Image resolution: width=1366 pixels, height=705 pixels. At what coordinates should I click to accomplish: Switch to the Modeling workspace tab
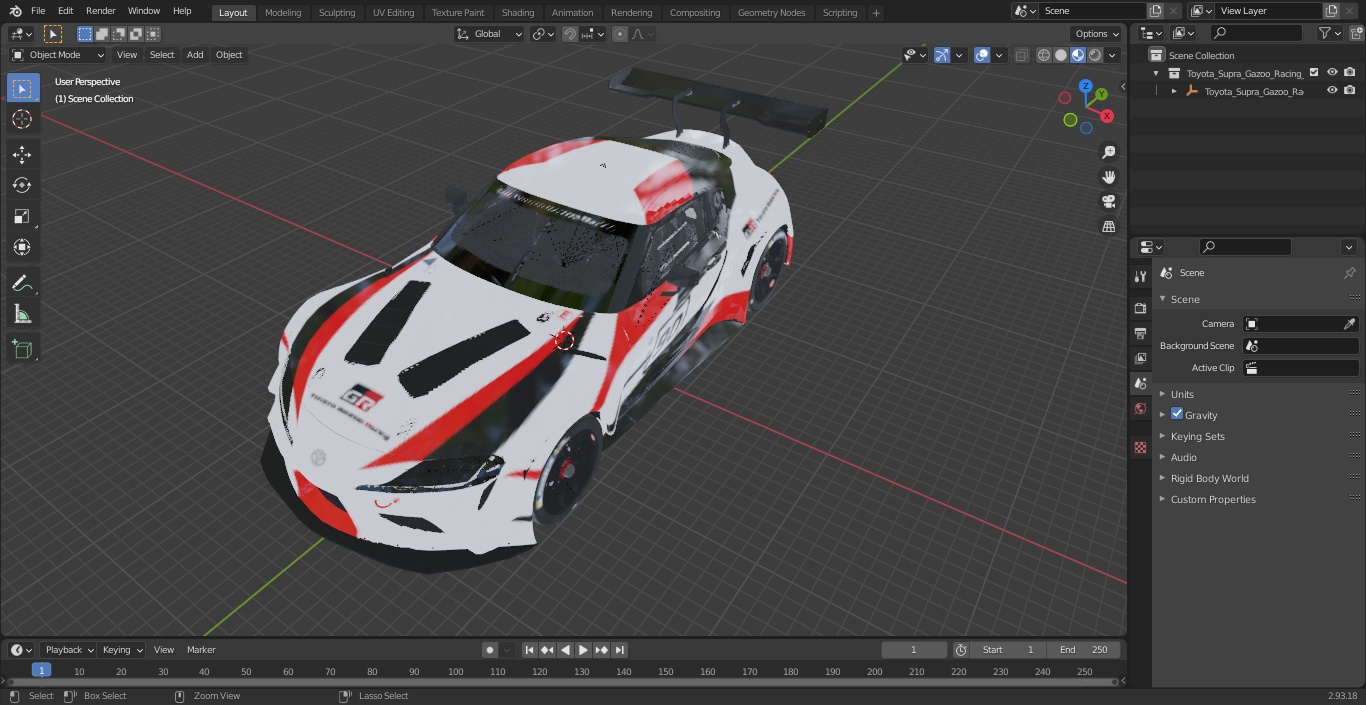(283, 12)
